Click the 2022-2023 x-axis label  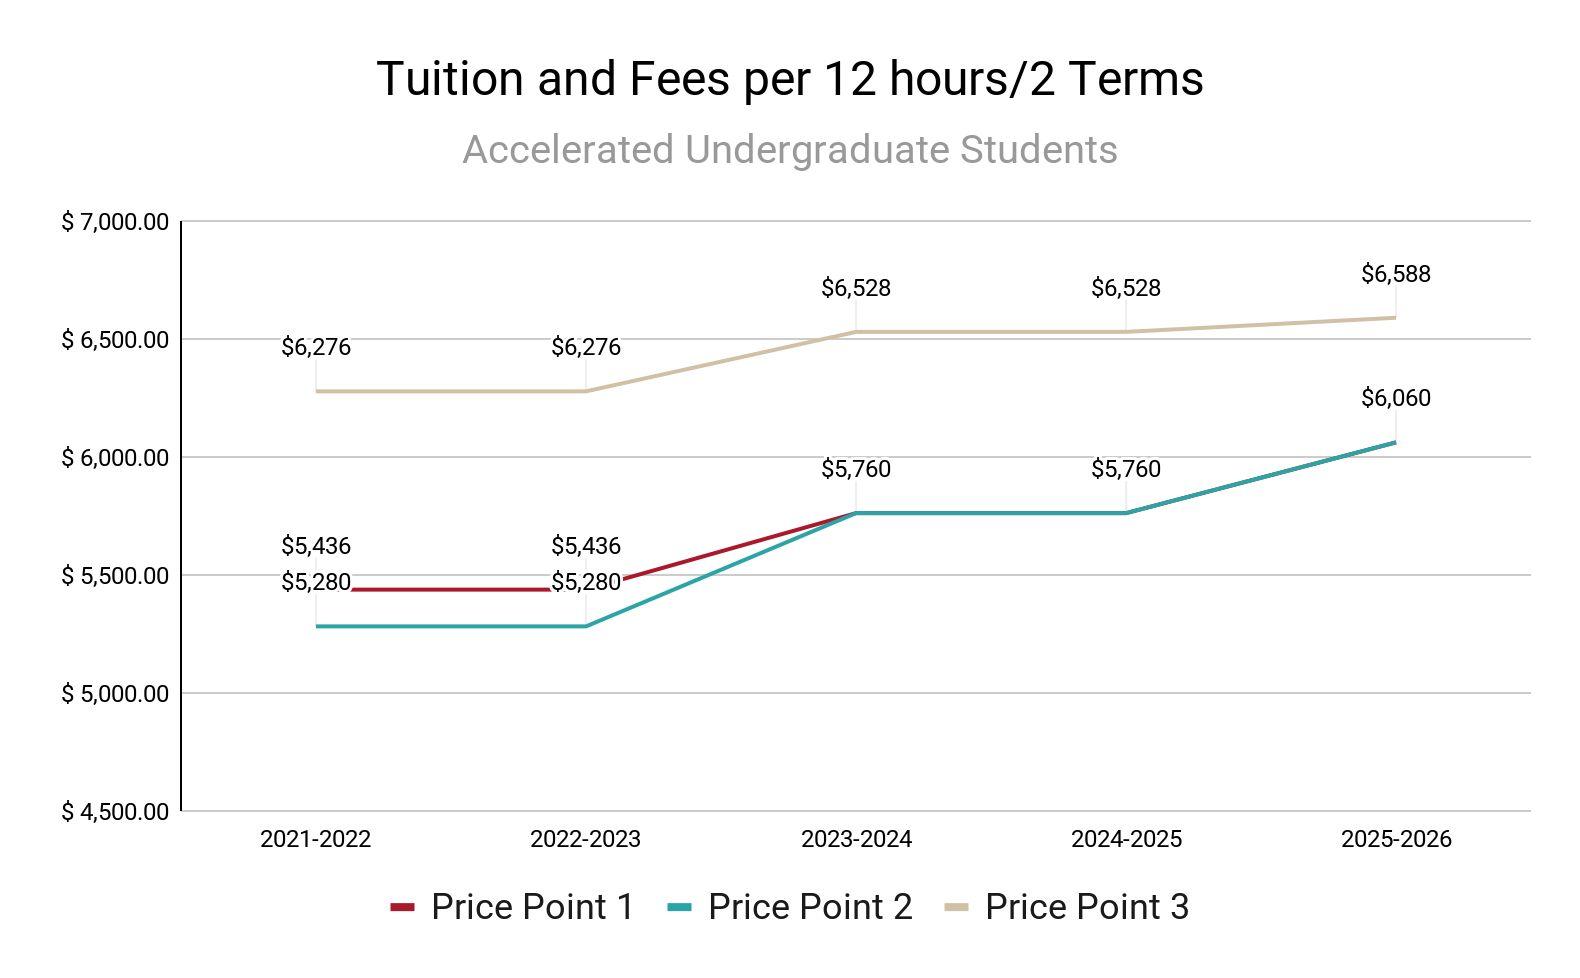point(585,839)
